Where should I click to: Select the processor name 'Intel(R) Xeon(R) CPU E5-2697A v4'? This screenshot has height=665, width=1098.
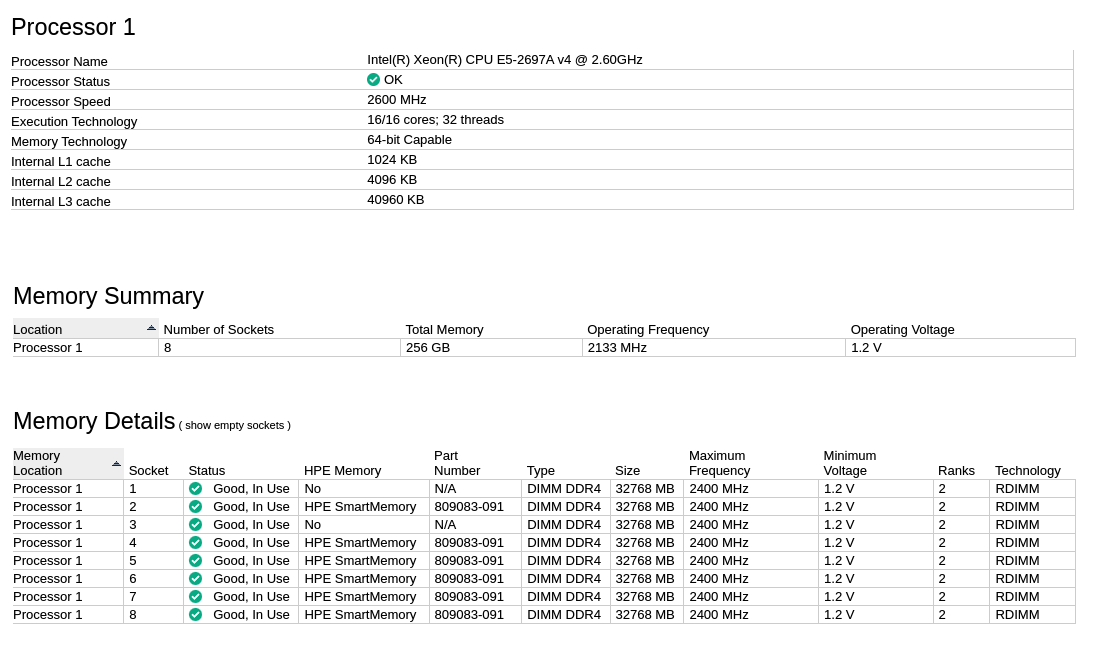(x=469, y=60)
